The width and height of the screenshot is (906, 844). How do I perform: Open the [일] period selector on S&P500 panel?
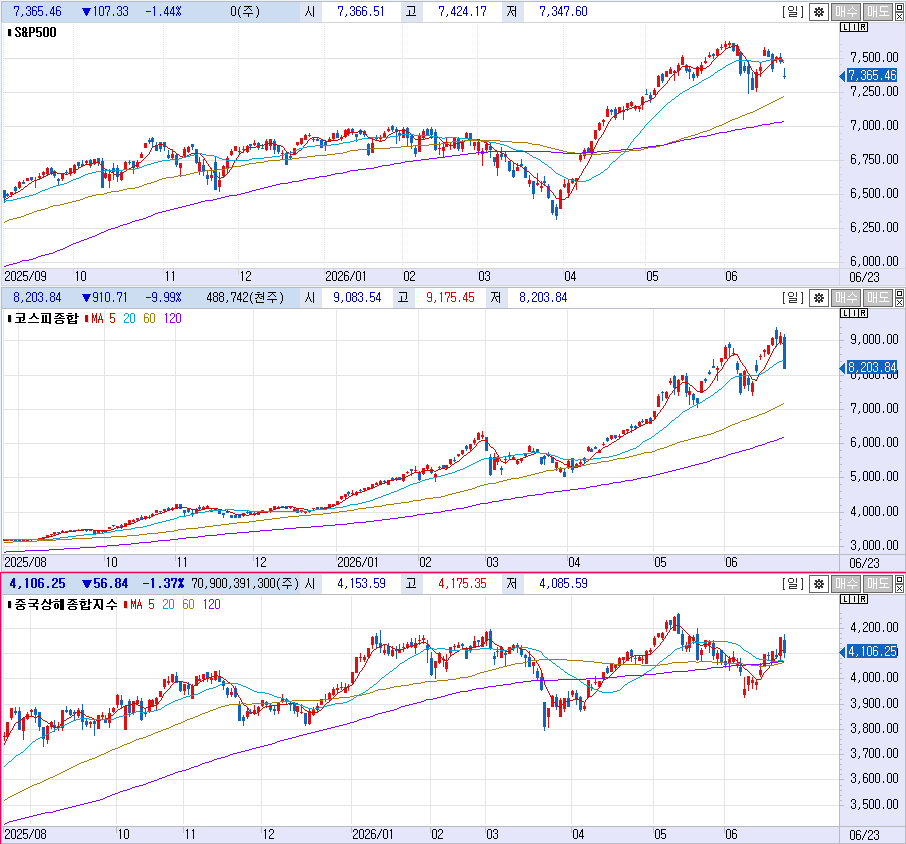(793, 12)
